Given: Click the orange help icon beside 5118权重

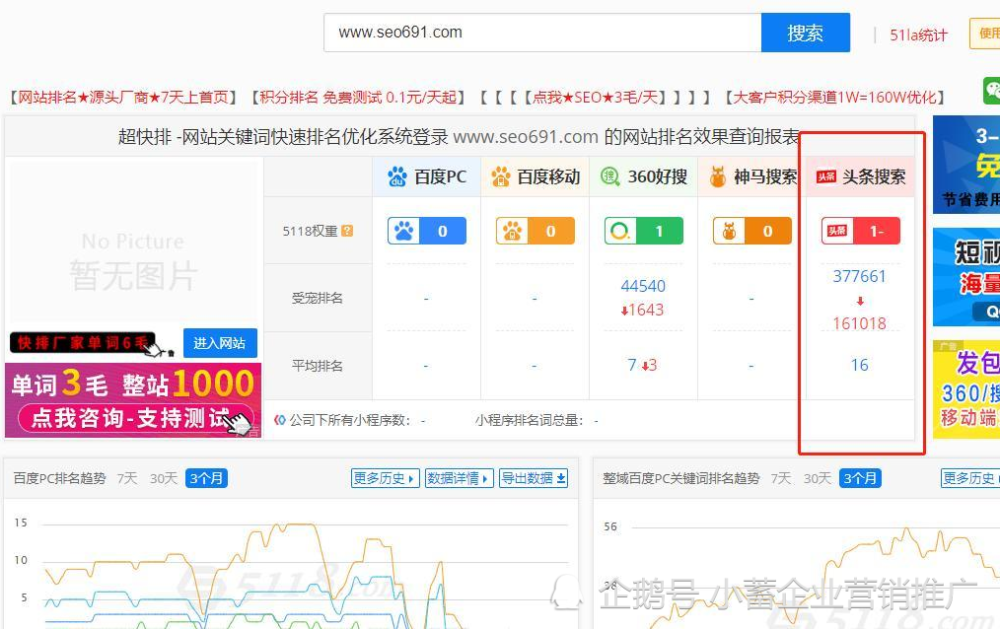Looking at the screenshot, I should click(347, 231).
